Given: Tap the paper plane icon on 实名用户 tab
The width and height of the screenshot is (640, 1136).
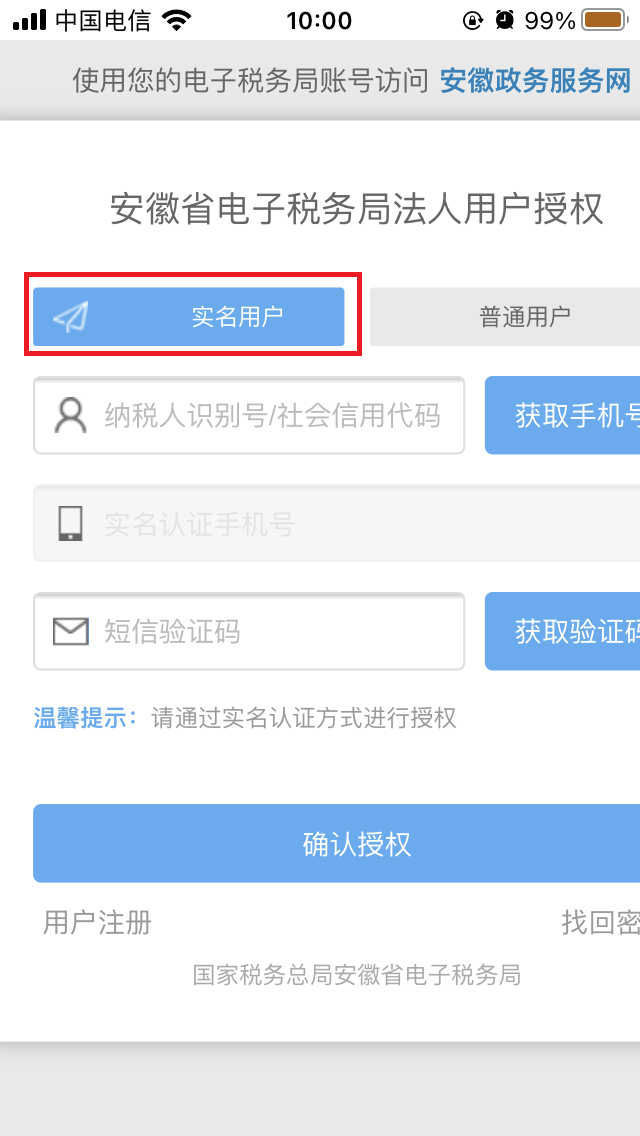Looking at the screenshot, I should 71,317.
